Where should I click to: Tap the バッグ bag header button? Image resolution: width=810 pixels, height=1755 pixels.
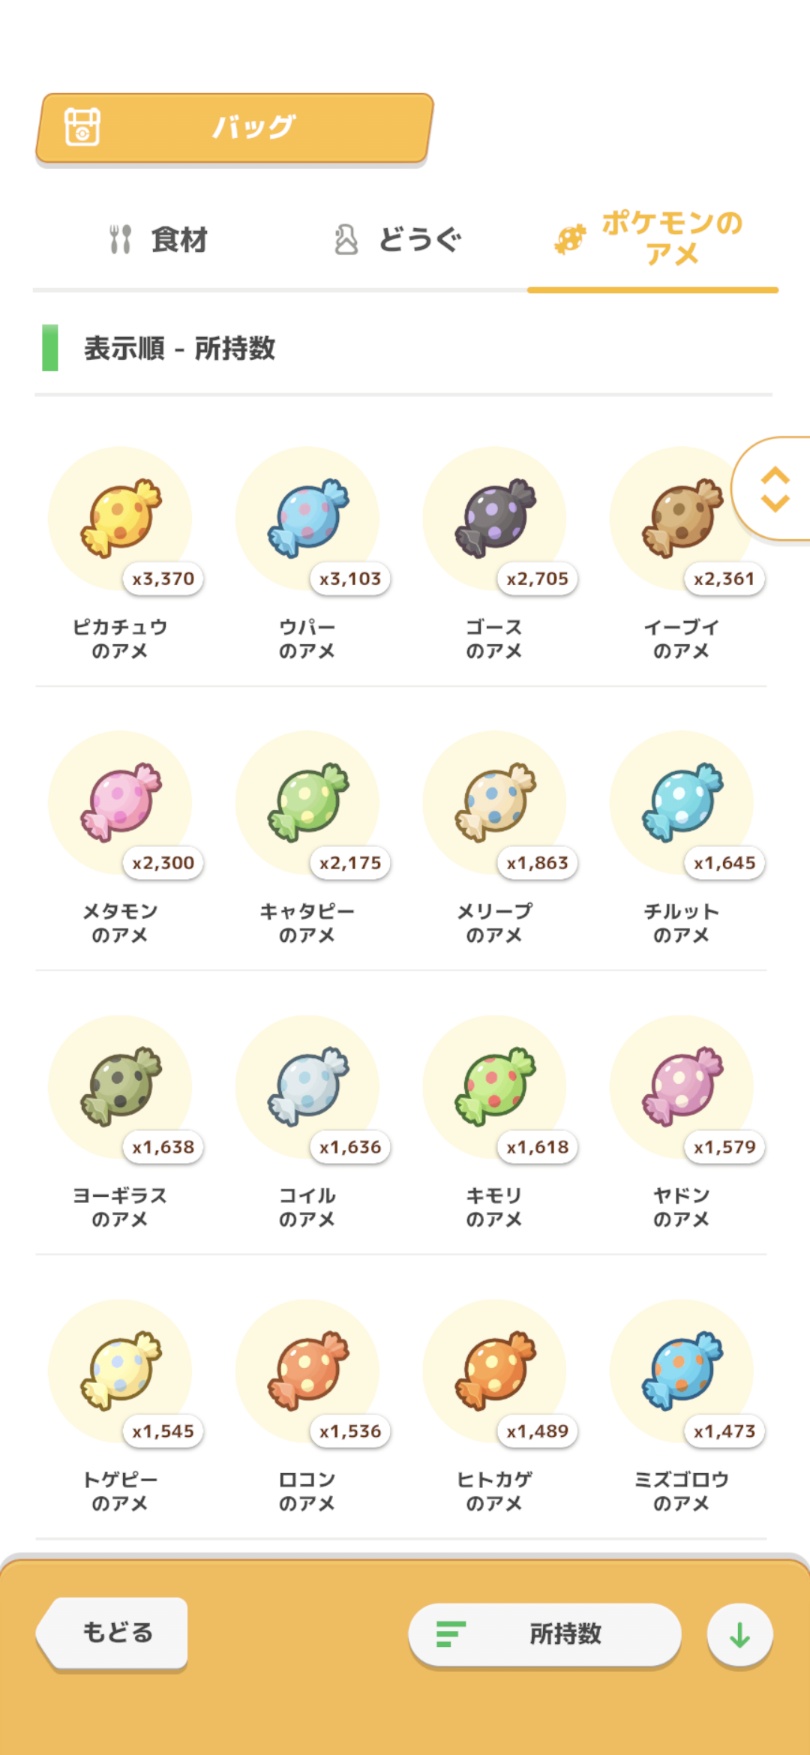pyautogui.click(x=234, y=128)
